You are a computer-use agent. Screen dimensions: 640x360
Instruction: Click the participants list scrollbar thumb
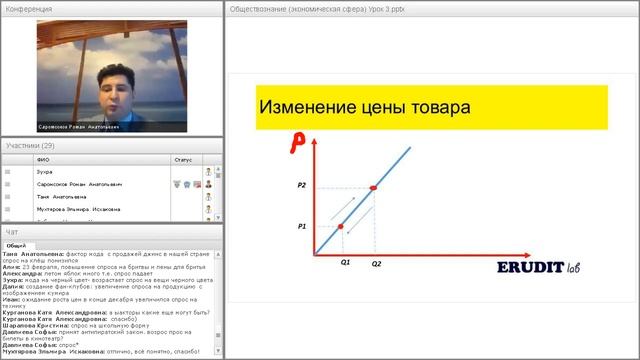(218, 176)
